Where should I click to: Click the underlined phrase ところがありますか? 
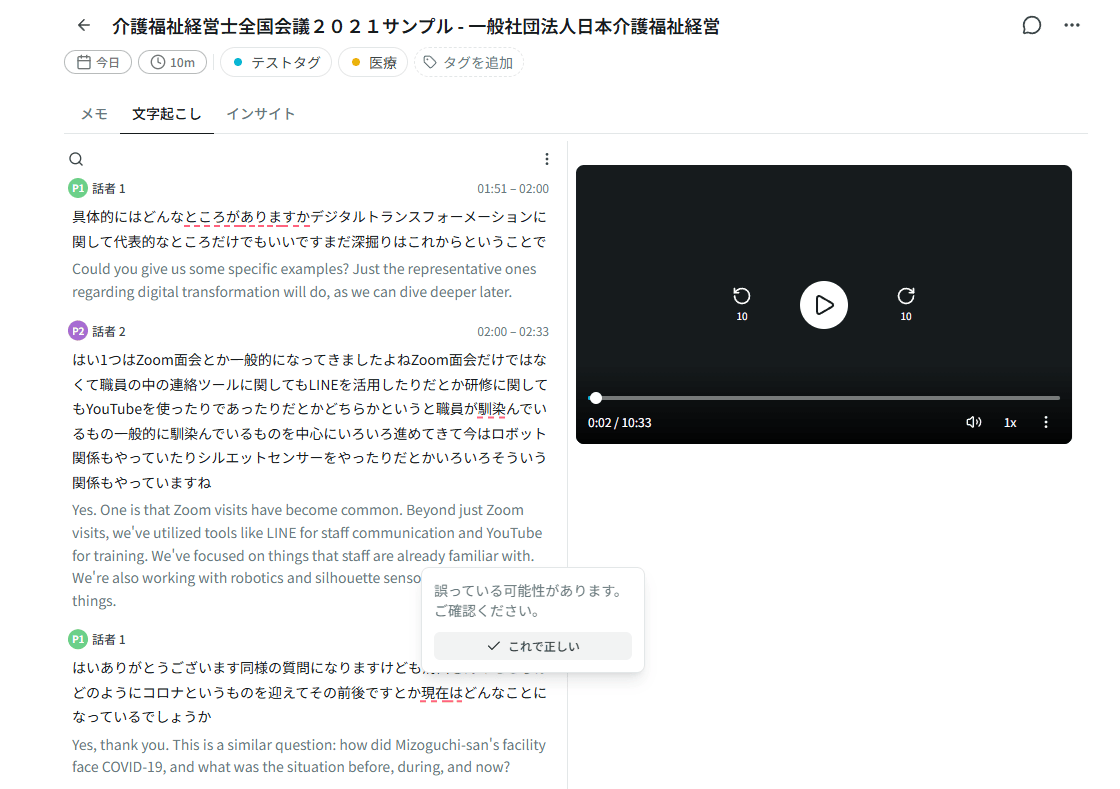point(248,217)
